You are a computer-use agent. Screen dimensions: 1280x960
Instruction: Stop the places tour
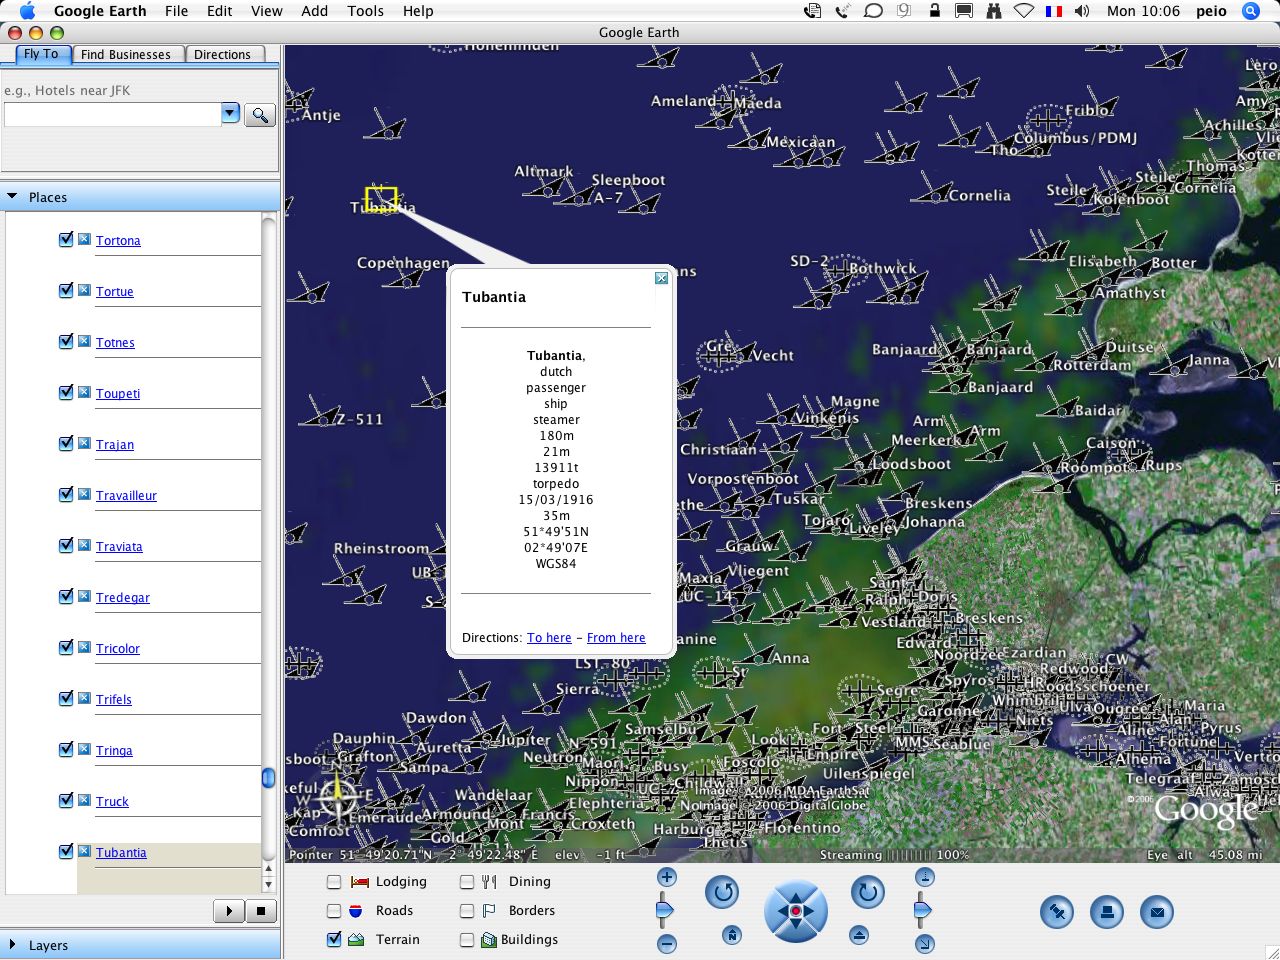[261, 911]
